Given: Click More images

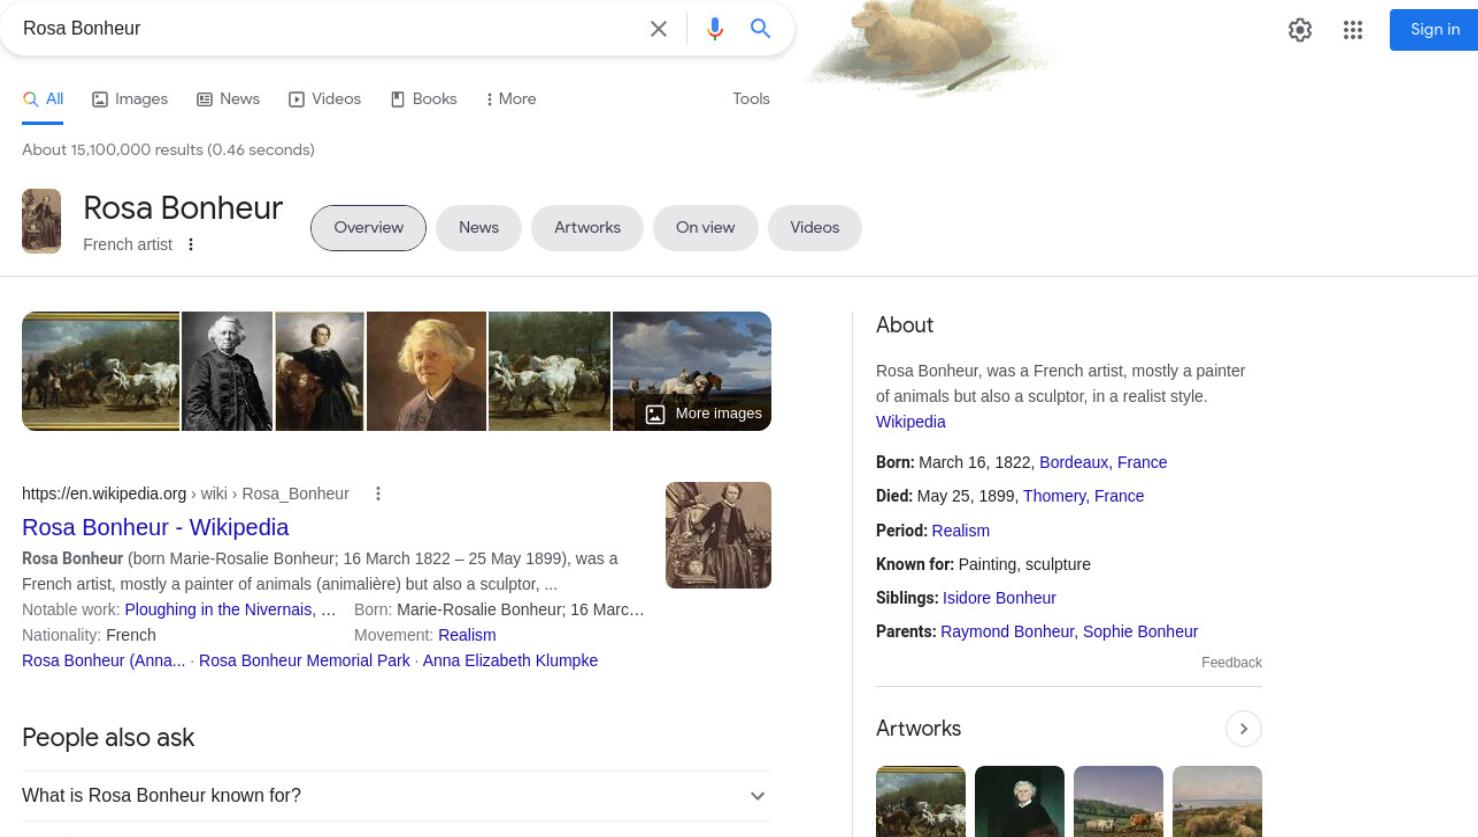Looking at the screenshot, I should (704, 413).
